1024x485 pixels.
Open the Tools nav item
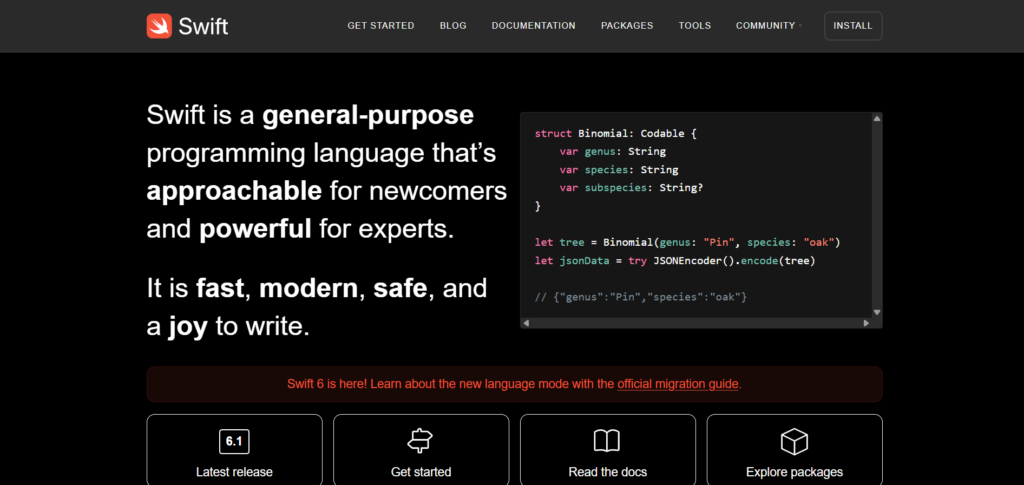695,26
